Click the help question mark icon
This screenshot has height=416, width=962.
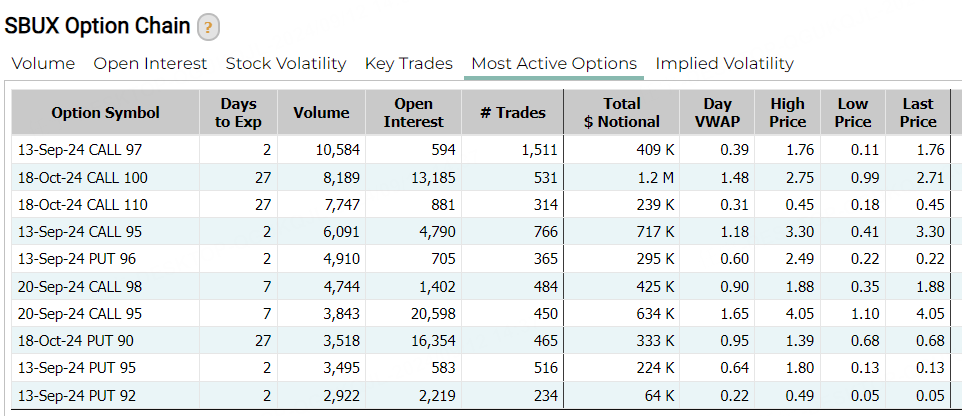pos(208,27)
